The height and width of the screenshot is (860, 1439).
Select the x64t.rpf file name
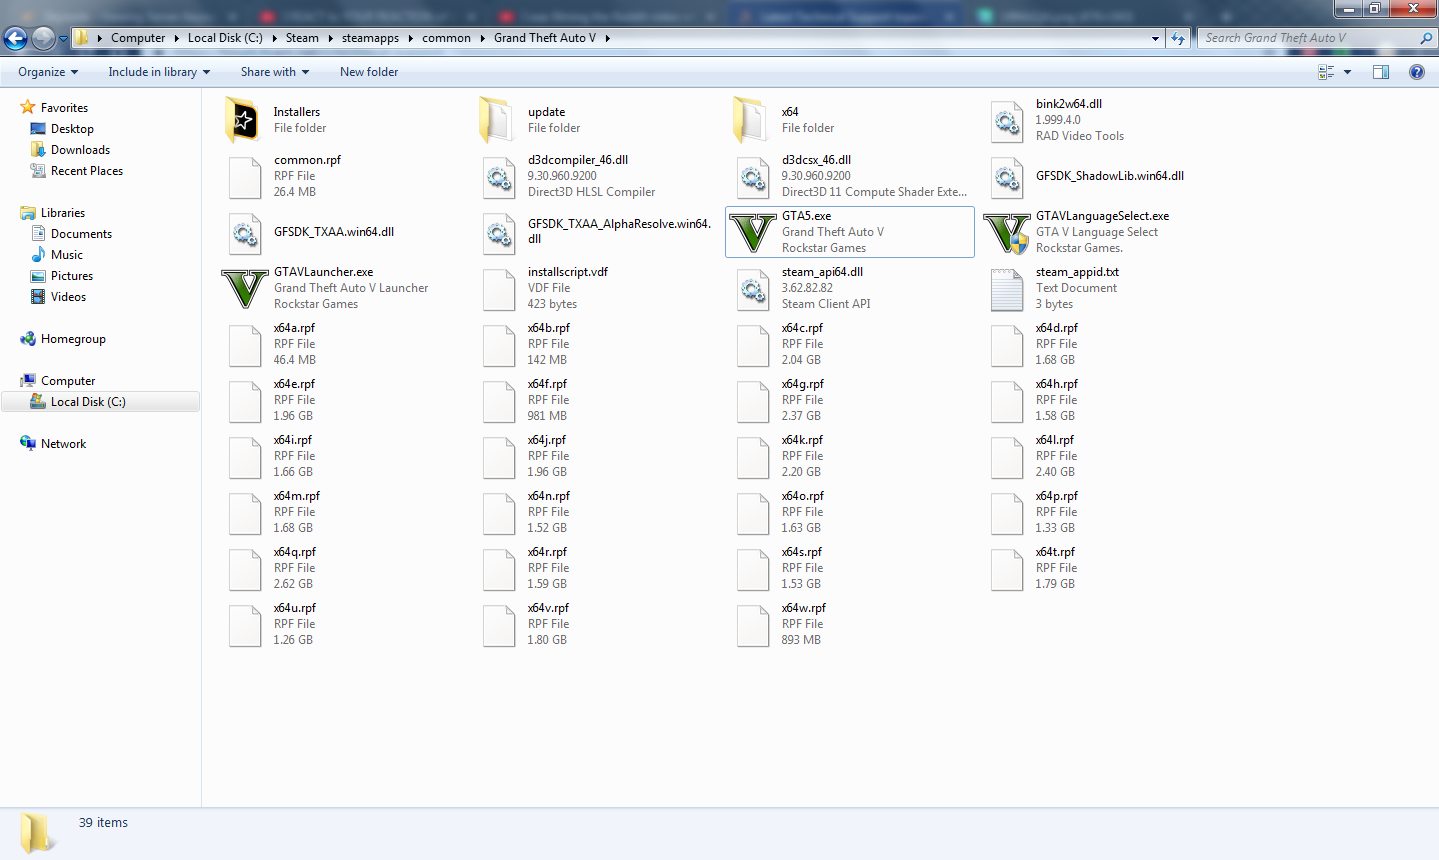[1055, 552]
